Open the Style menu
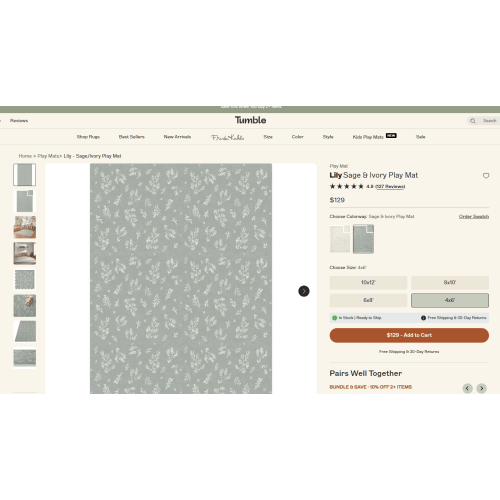Screen dimensions: 500x500 [x=328, y=137]
